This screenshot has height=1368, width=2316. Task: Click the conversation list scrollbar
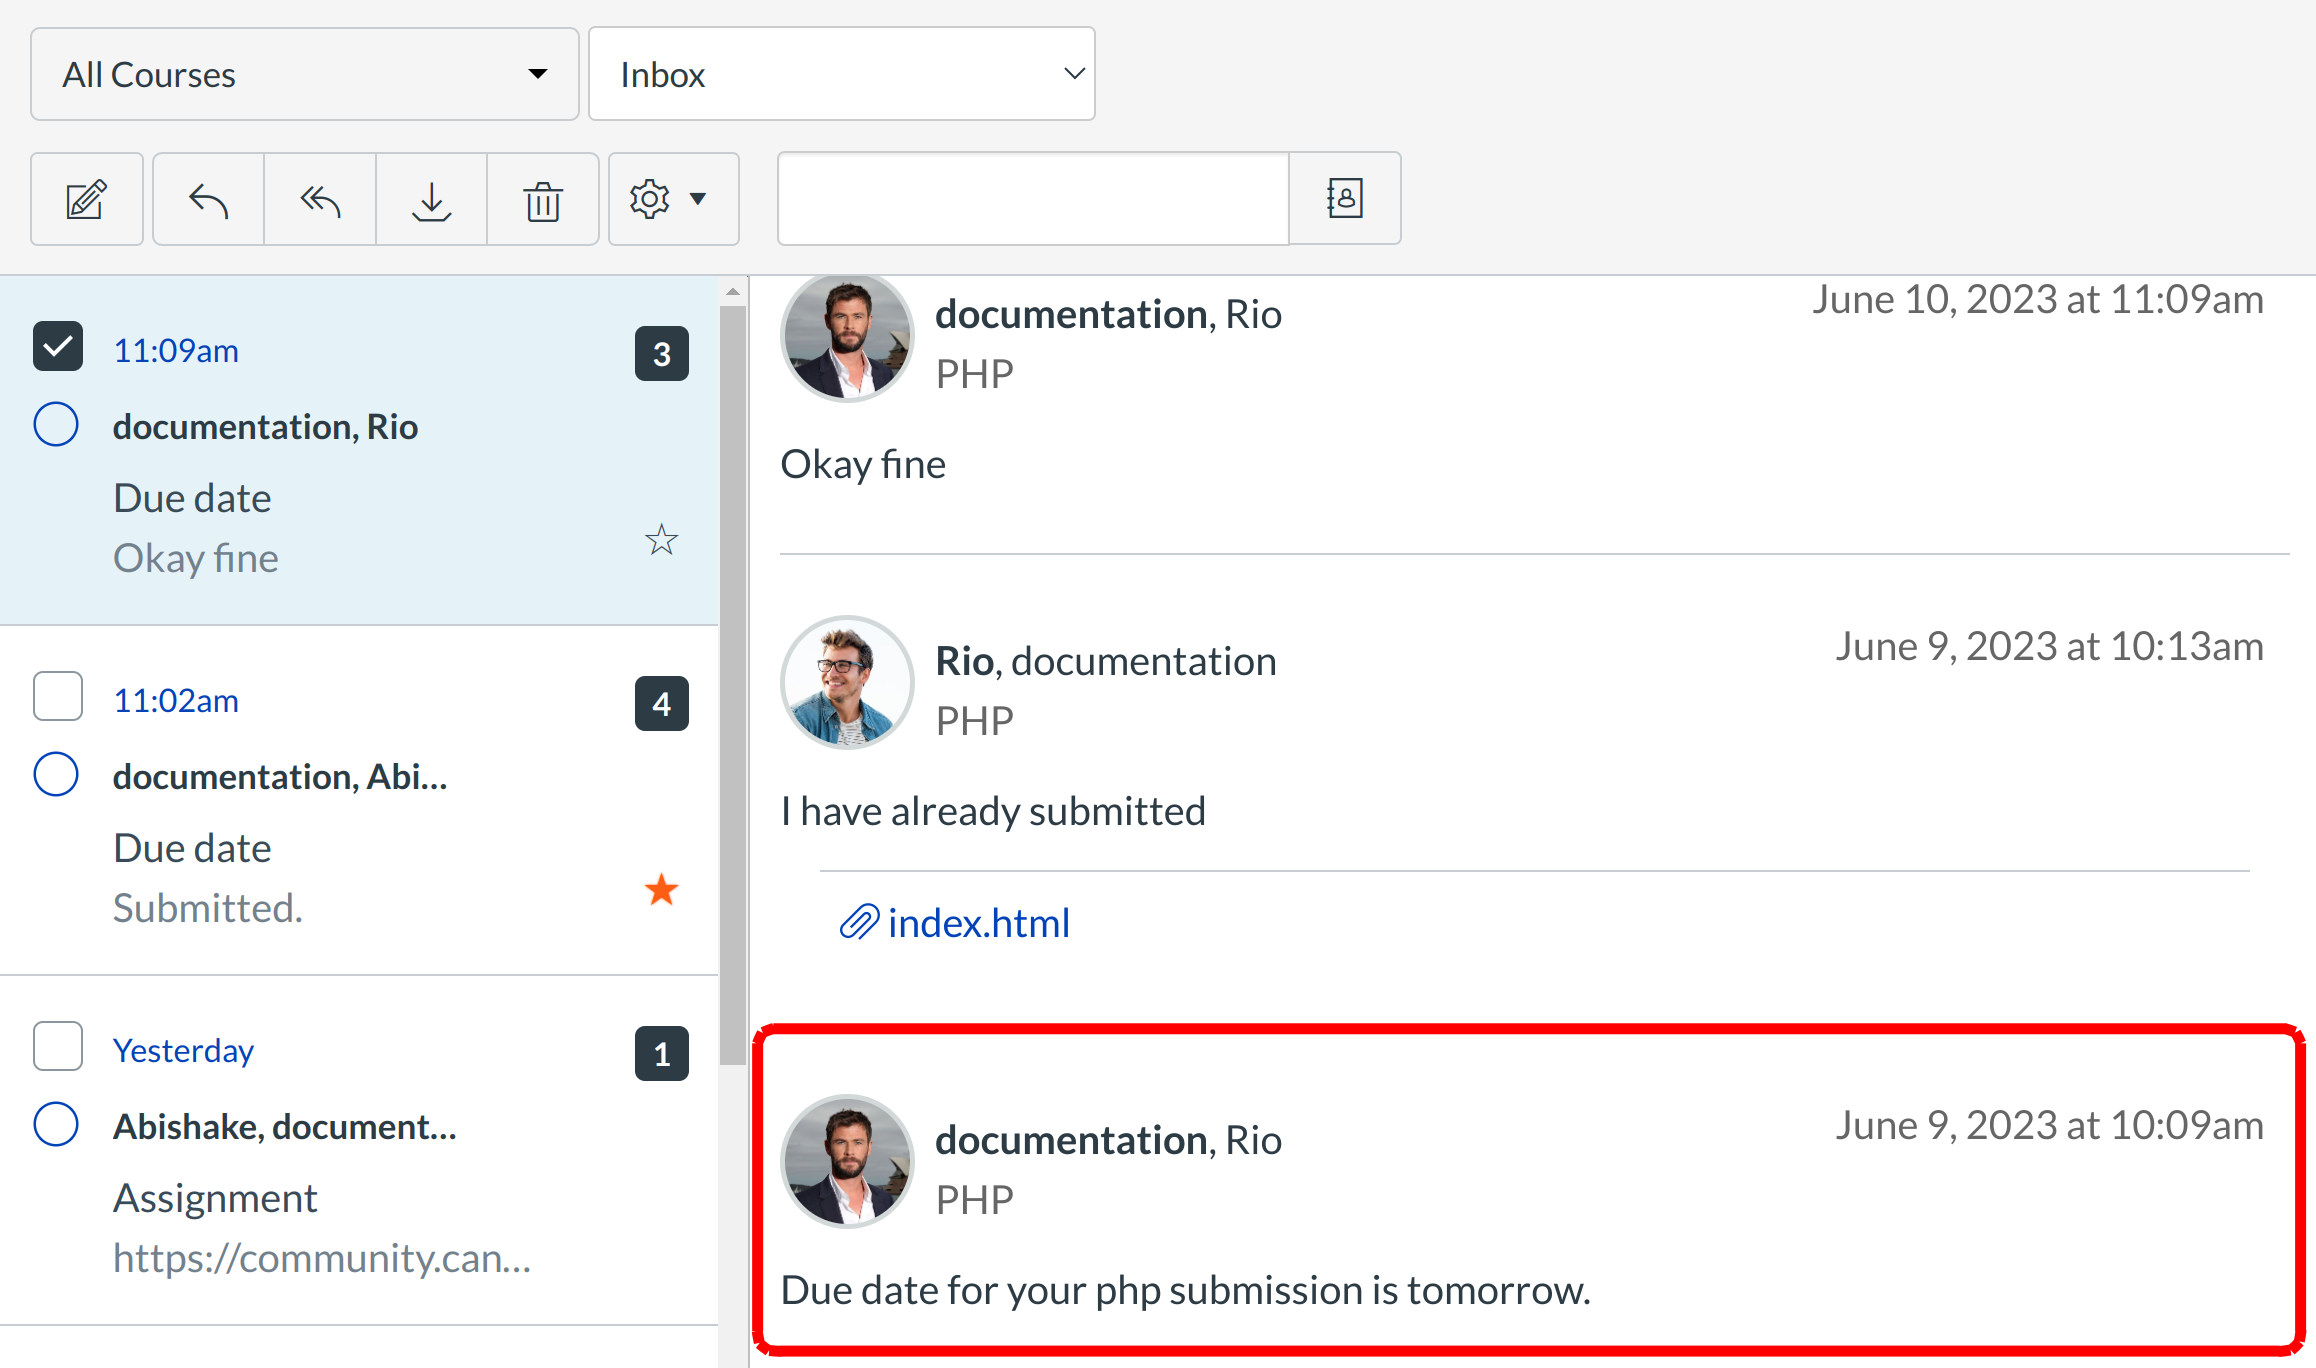pyautogui.click(x=733, y=680)
